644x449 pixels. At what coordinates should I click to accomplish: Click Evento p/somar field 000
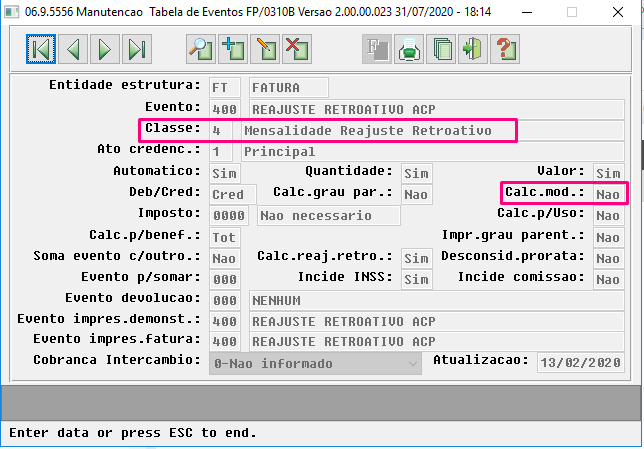(x=225, y=280)
